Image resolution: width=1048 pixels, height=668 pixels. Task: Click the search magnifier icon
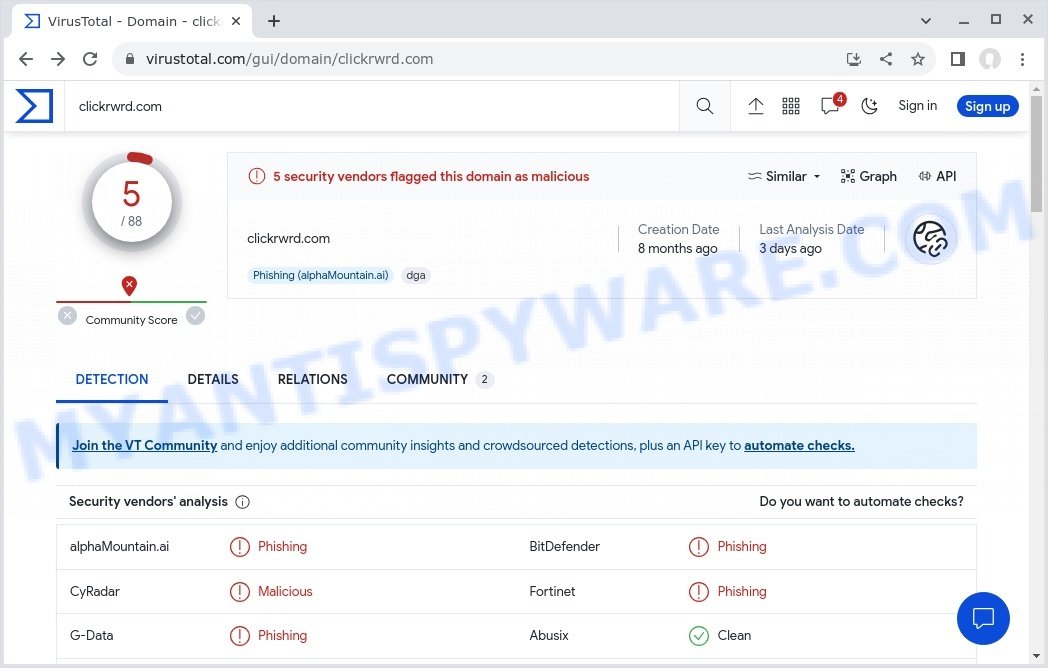[x=704, y=106]
